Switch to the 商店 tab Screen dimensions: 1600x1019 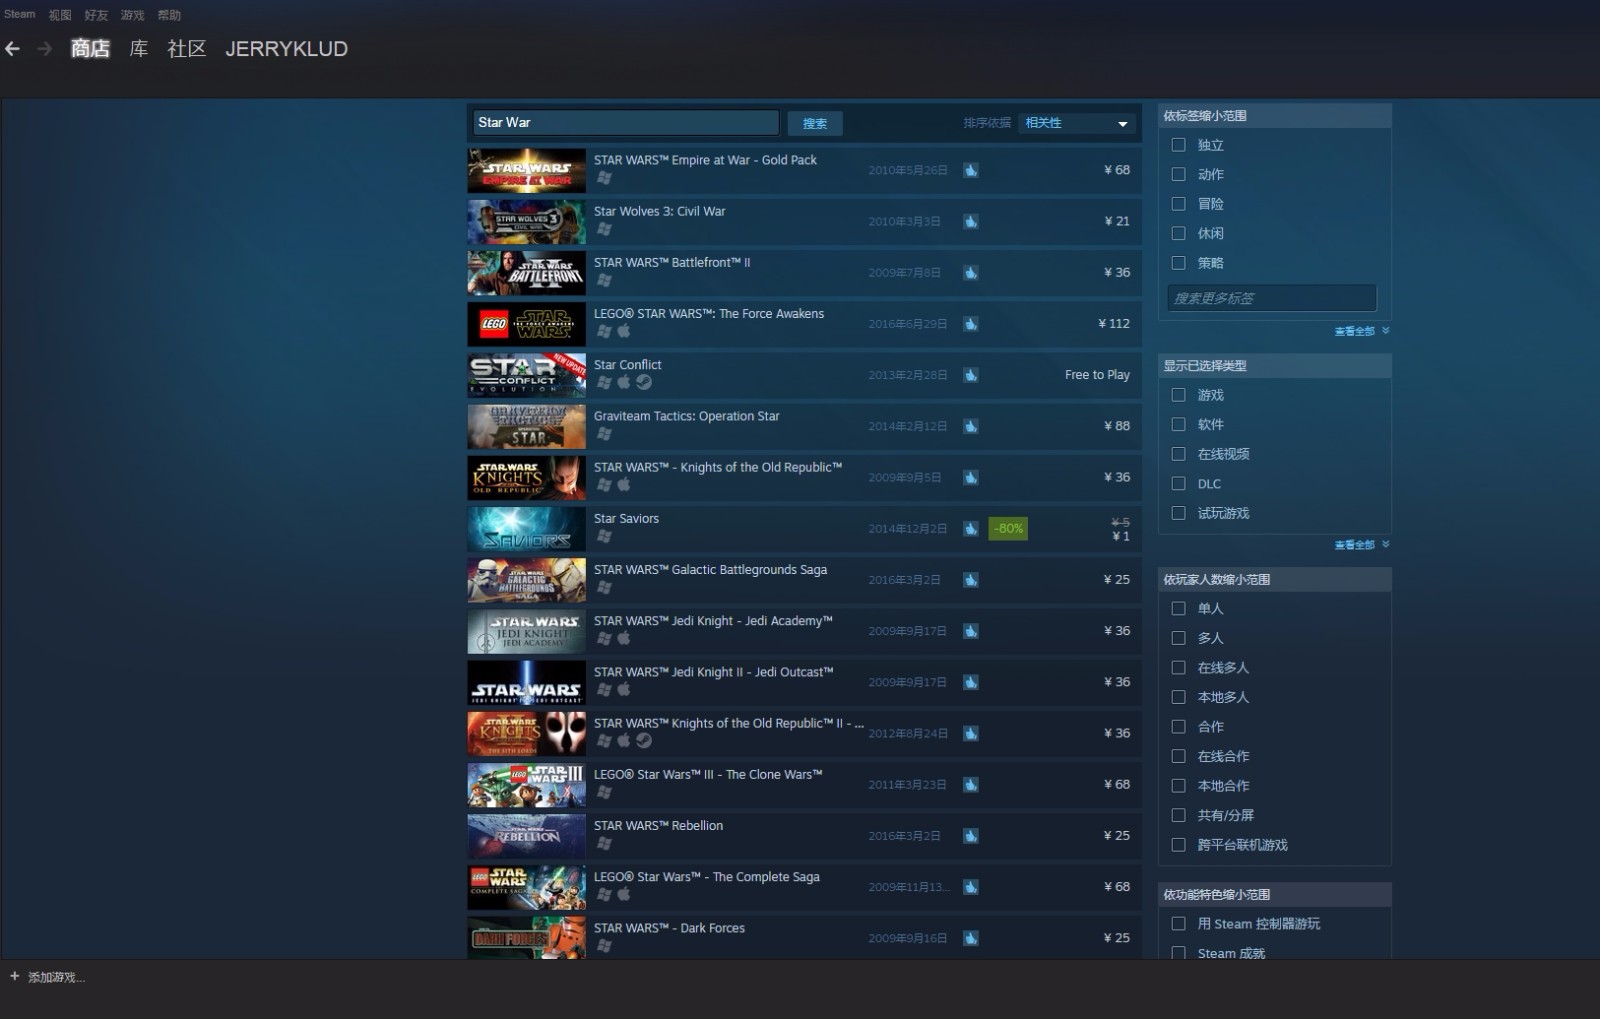(x=90, y=49)
